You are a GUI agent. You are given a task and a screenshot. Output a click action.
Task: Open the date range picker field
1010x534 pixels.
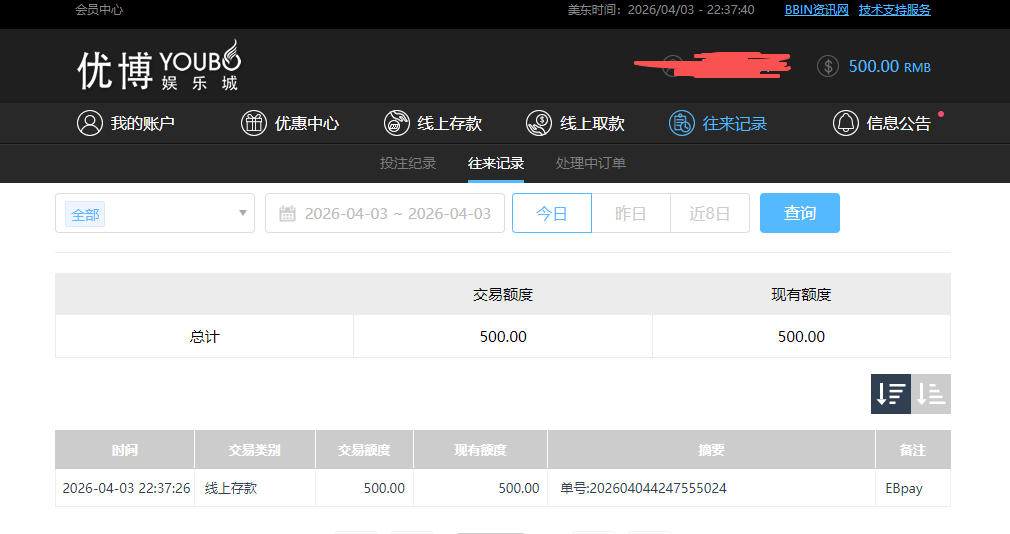pyautogui.click(x=396, y=213)
